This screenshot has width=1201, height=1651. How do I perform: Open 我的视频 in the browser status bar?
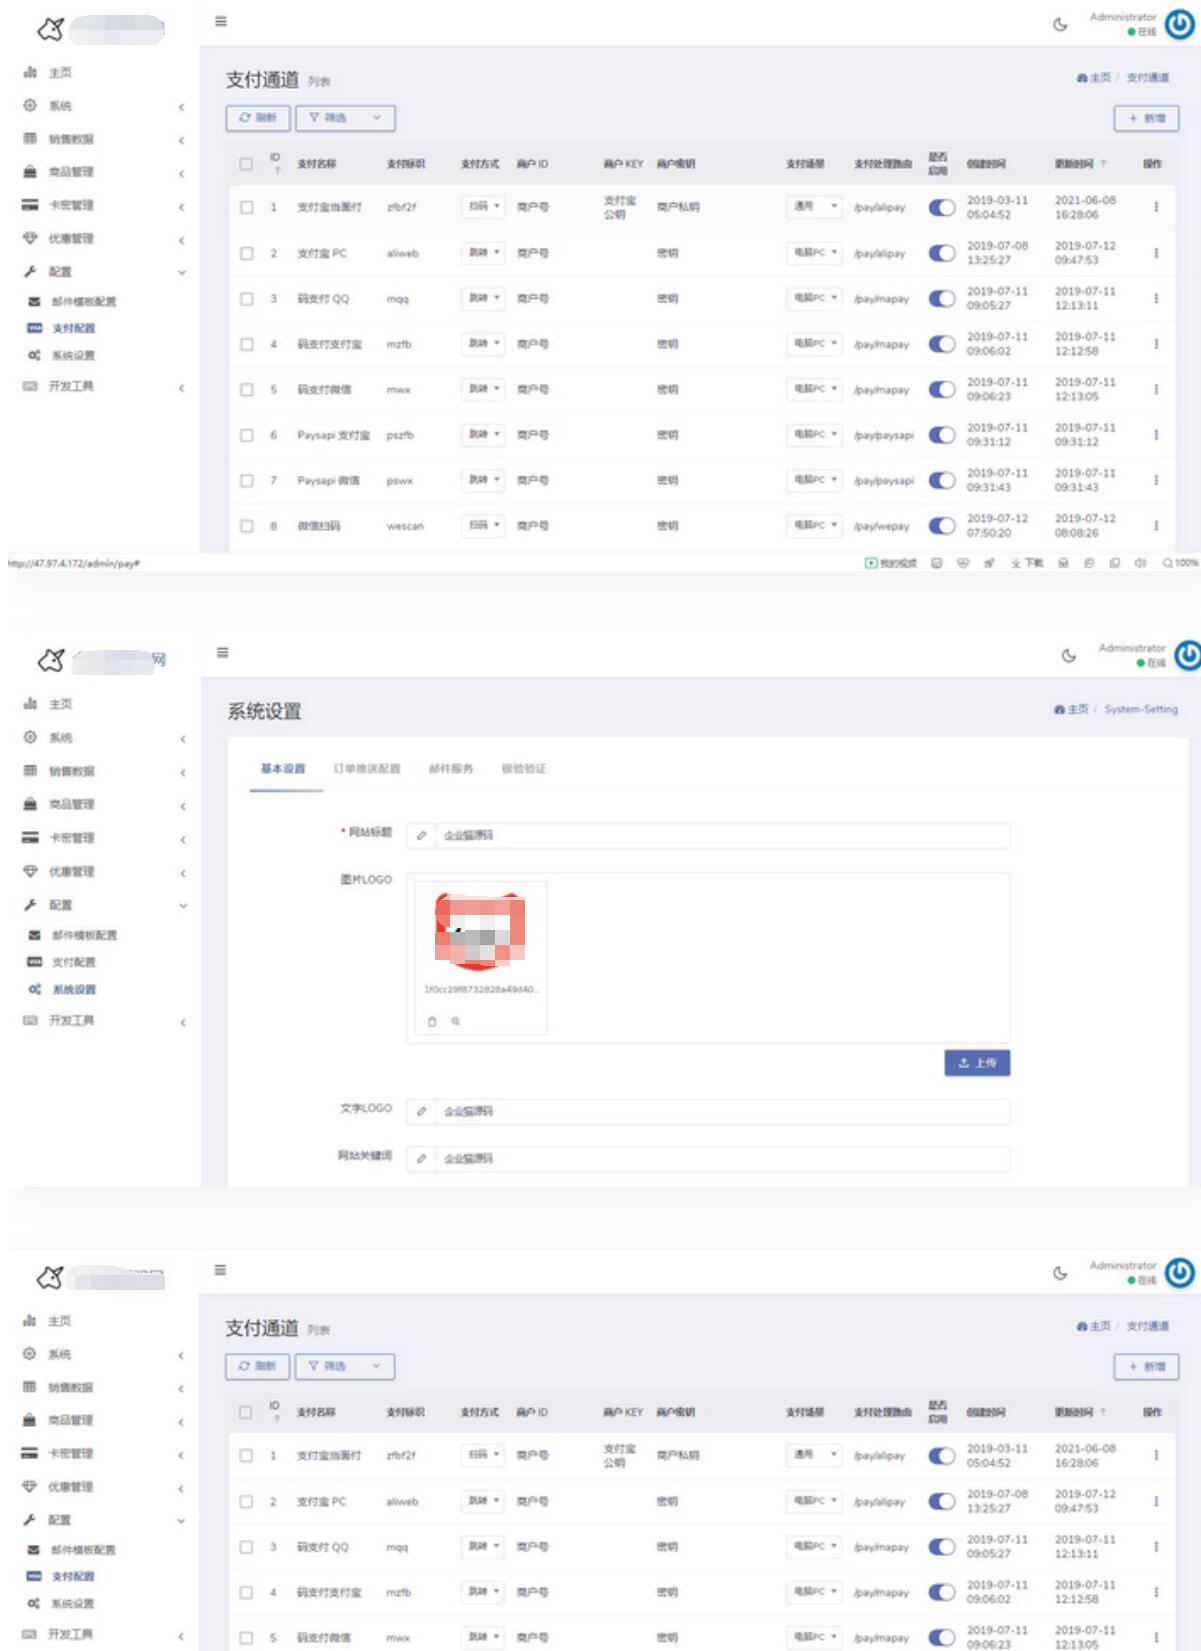891,563
